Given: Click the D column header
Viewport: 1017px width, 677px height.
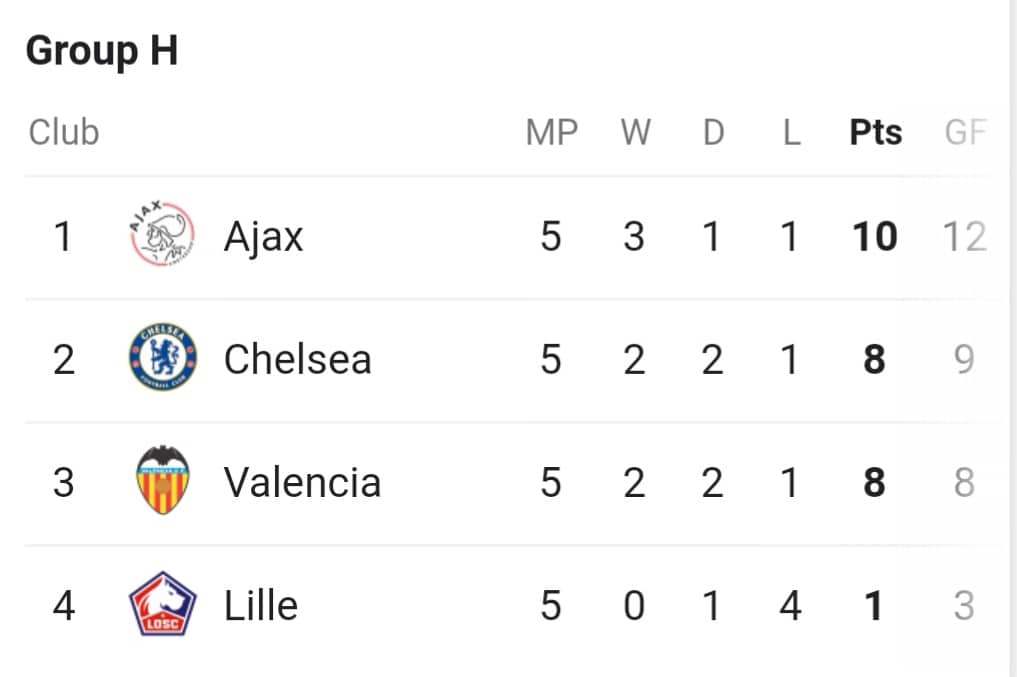Looking at the screenshot, I should click(x=713, y=132).
